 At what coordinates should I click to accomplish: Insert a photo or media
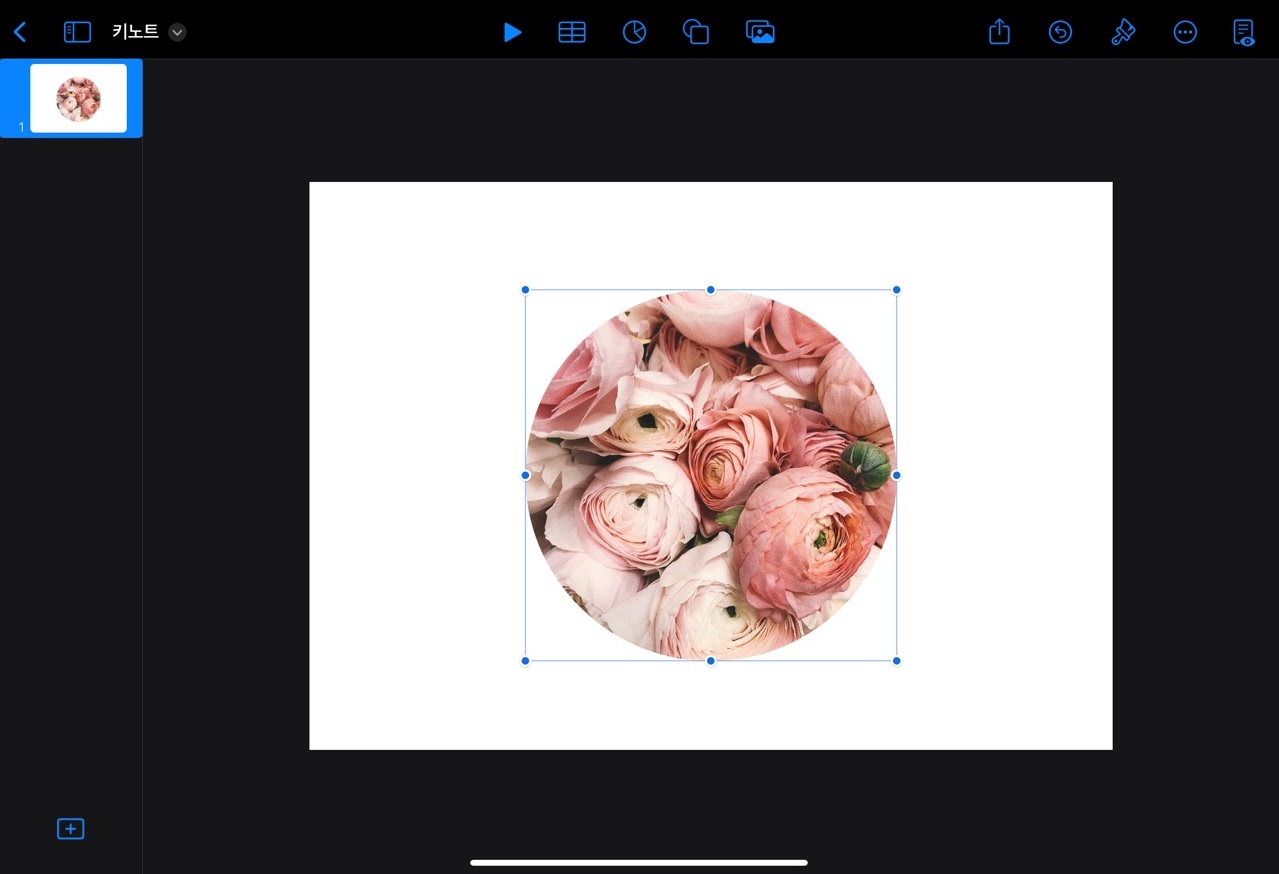point(761,32)
